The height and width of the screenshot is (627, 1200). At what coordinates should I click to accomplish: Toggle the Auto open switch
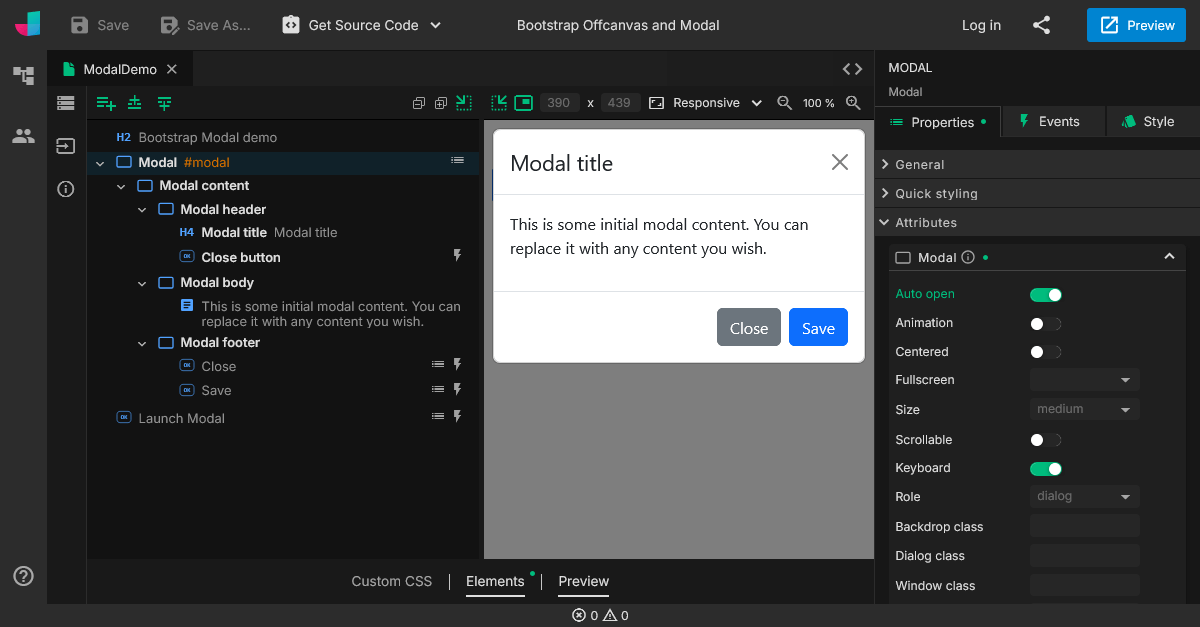[x=1046, y=294]
